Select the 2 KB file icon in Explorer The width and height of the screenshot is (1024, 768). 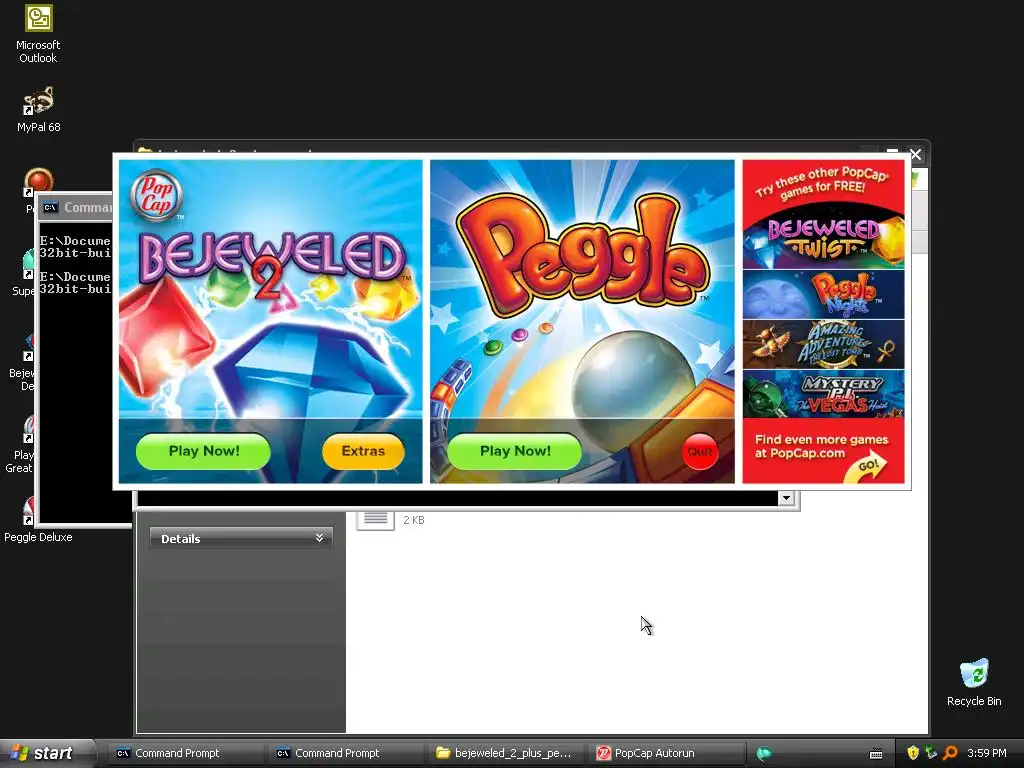376,520
